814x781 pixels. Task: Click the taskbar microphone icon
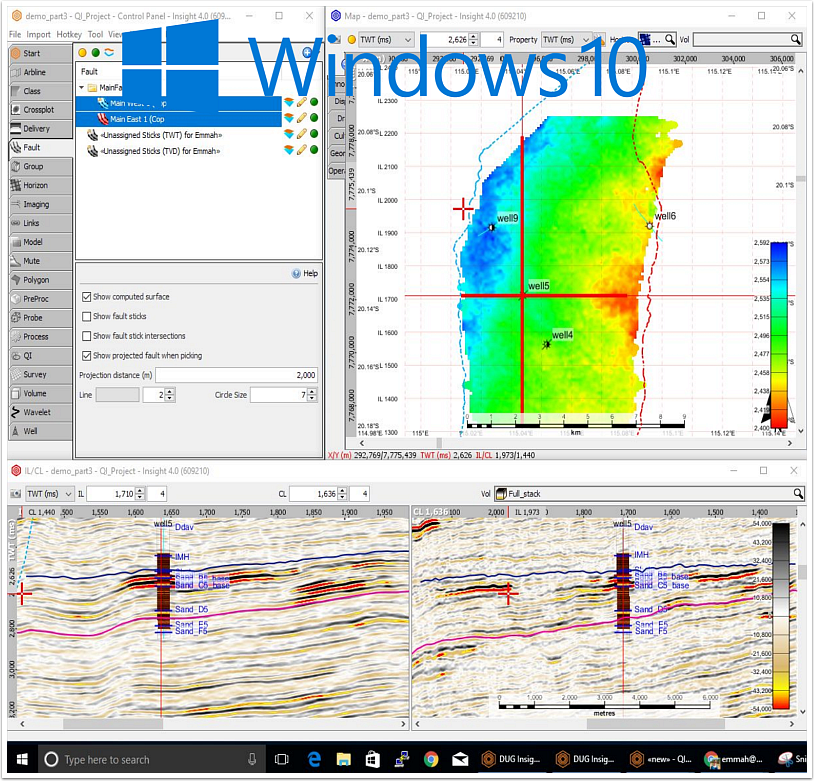coord(252,760)
